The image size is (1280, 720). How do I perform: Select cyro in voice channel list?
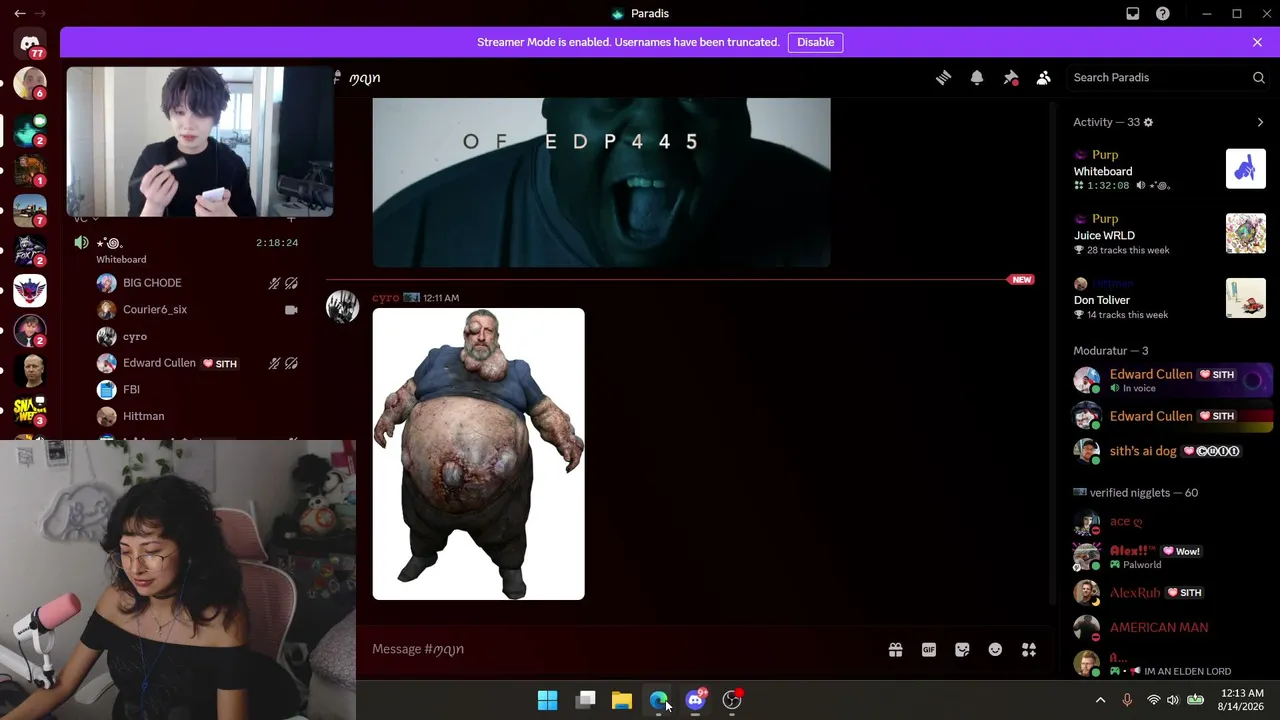click(x=197, y=337)
